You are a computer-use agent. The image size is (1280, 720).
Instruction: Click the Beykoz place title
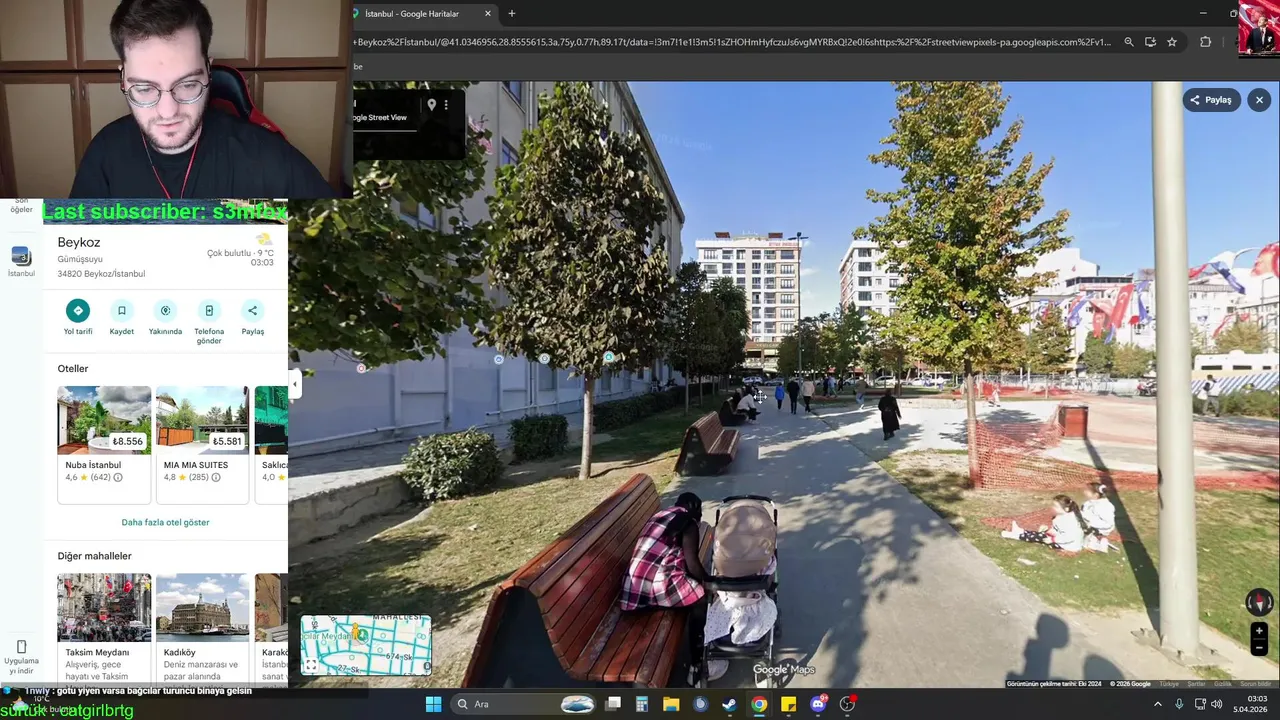[x=79, y=242]
